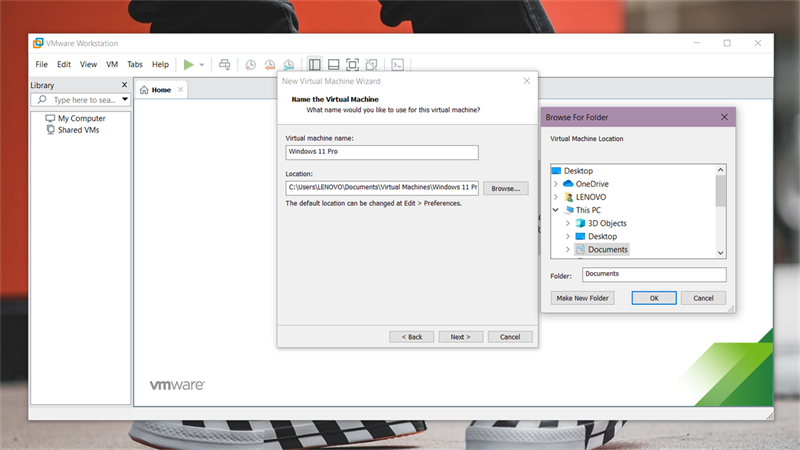Click Send Ctrl+Alt+Del toolbar icon
The image size is (800, 450).
(x=224, y=64)
